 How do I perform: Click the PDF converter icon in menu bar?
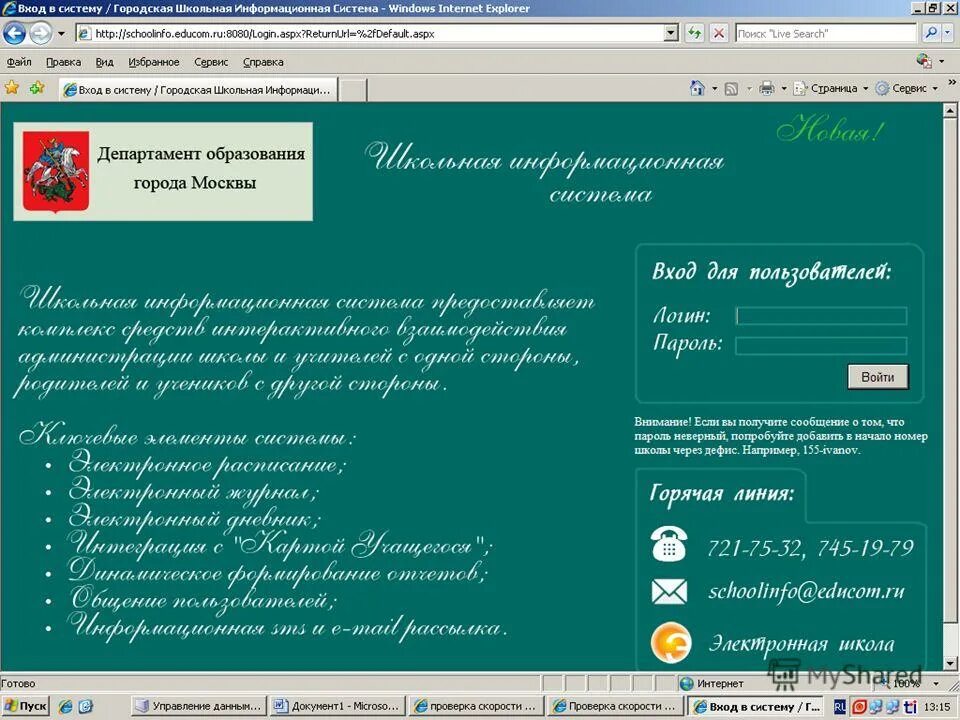tap(923, 61)
